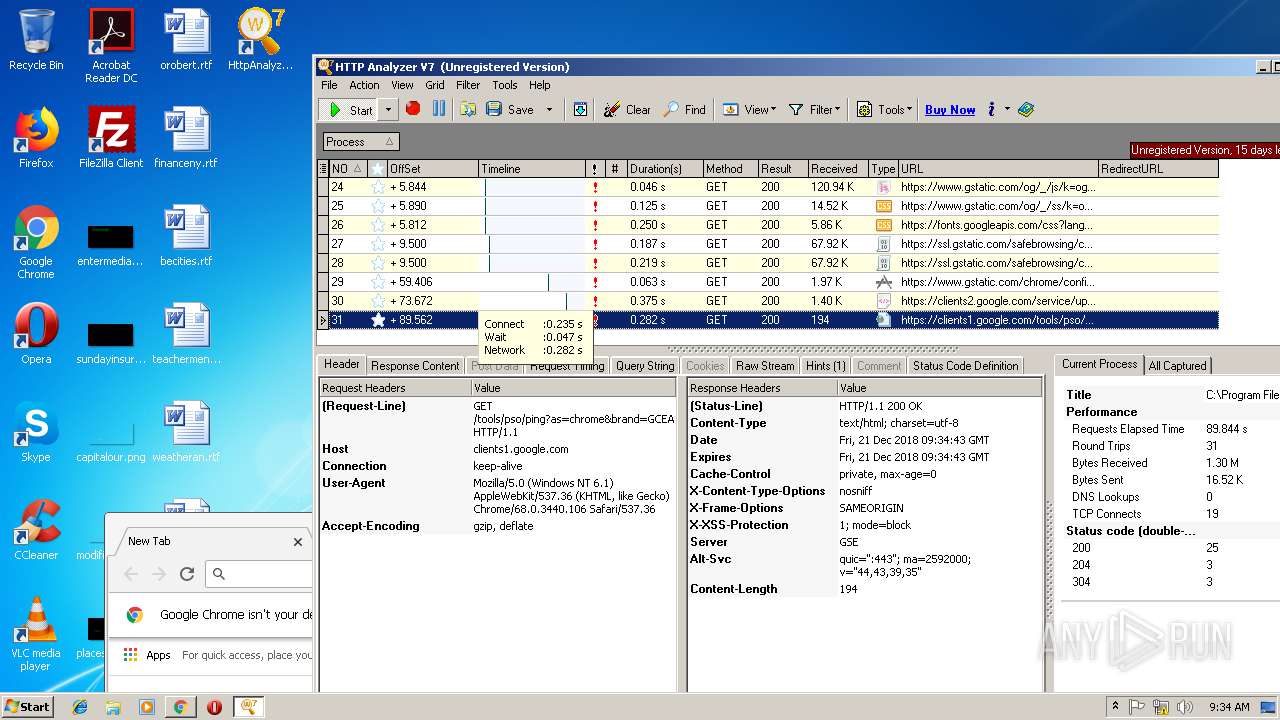
Task: Clear all captured sessions
Action: pos(627,110)
